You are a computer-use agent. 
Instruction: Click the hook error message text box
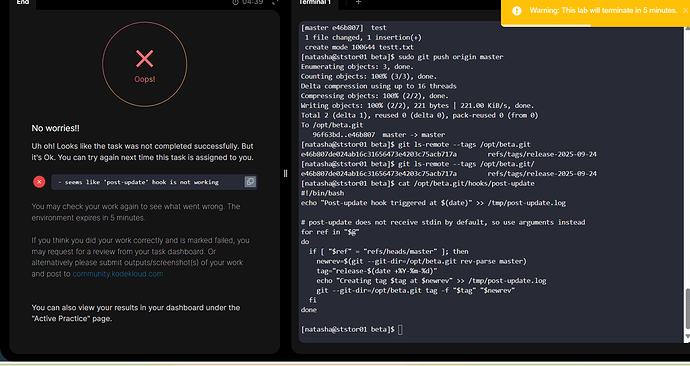point(154,182)
